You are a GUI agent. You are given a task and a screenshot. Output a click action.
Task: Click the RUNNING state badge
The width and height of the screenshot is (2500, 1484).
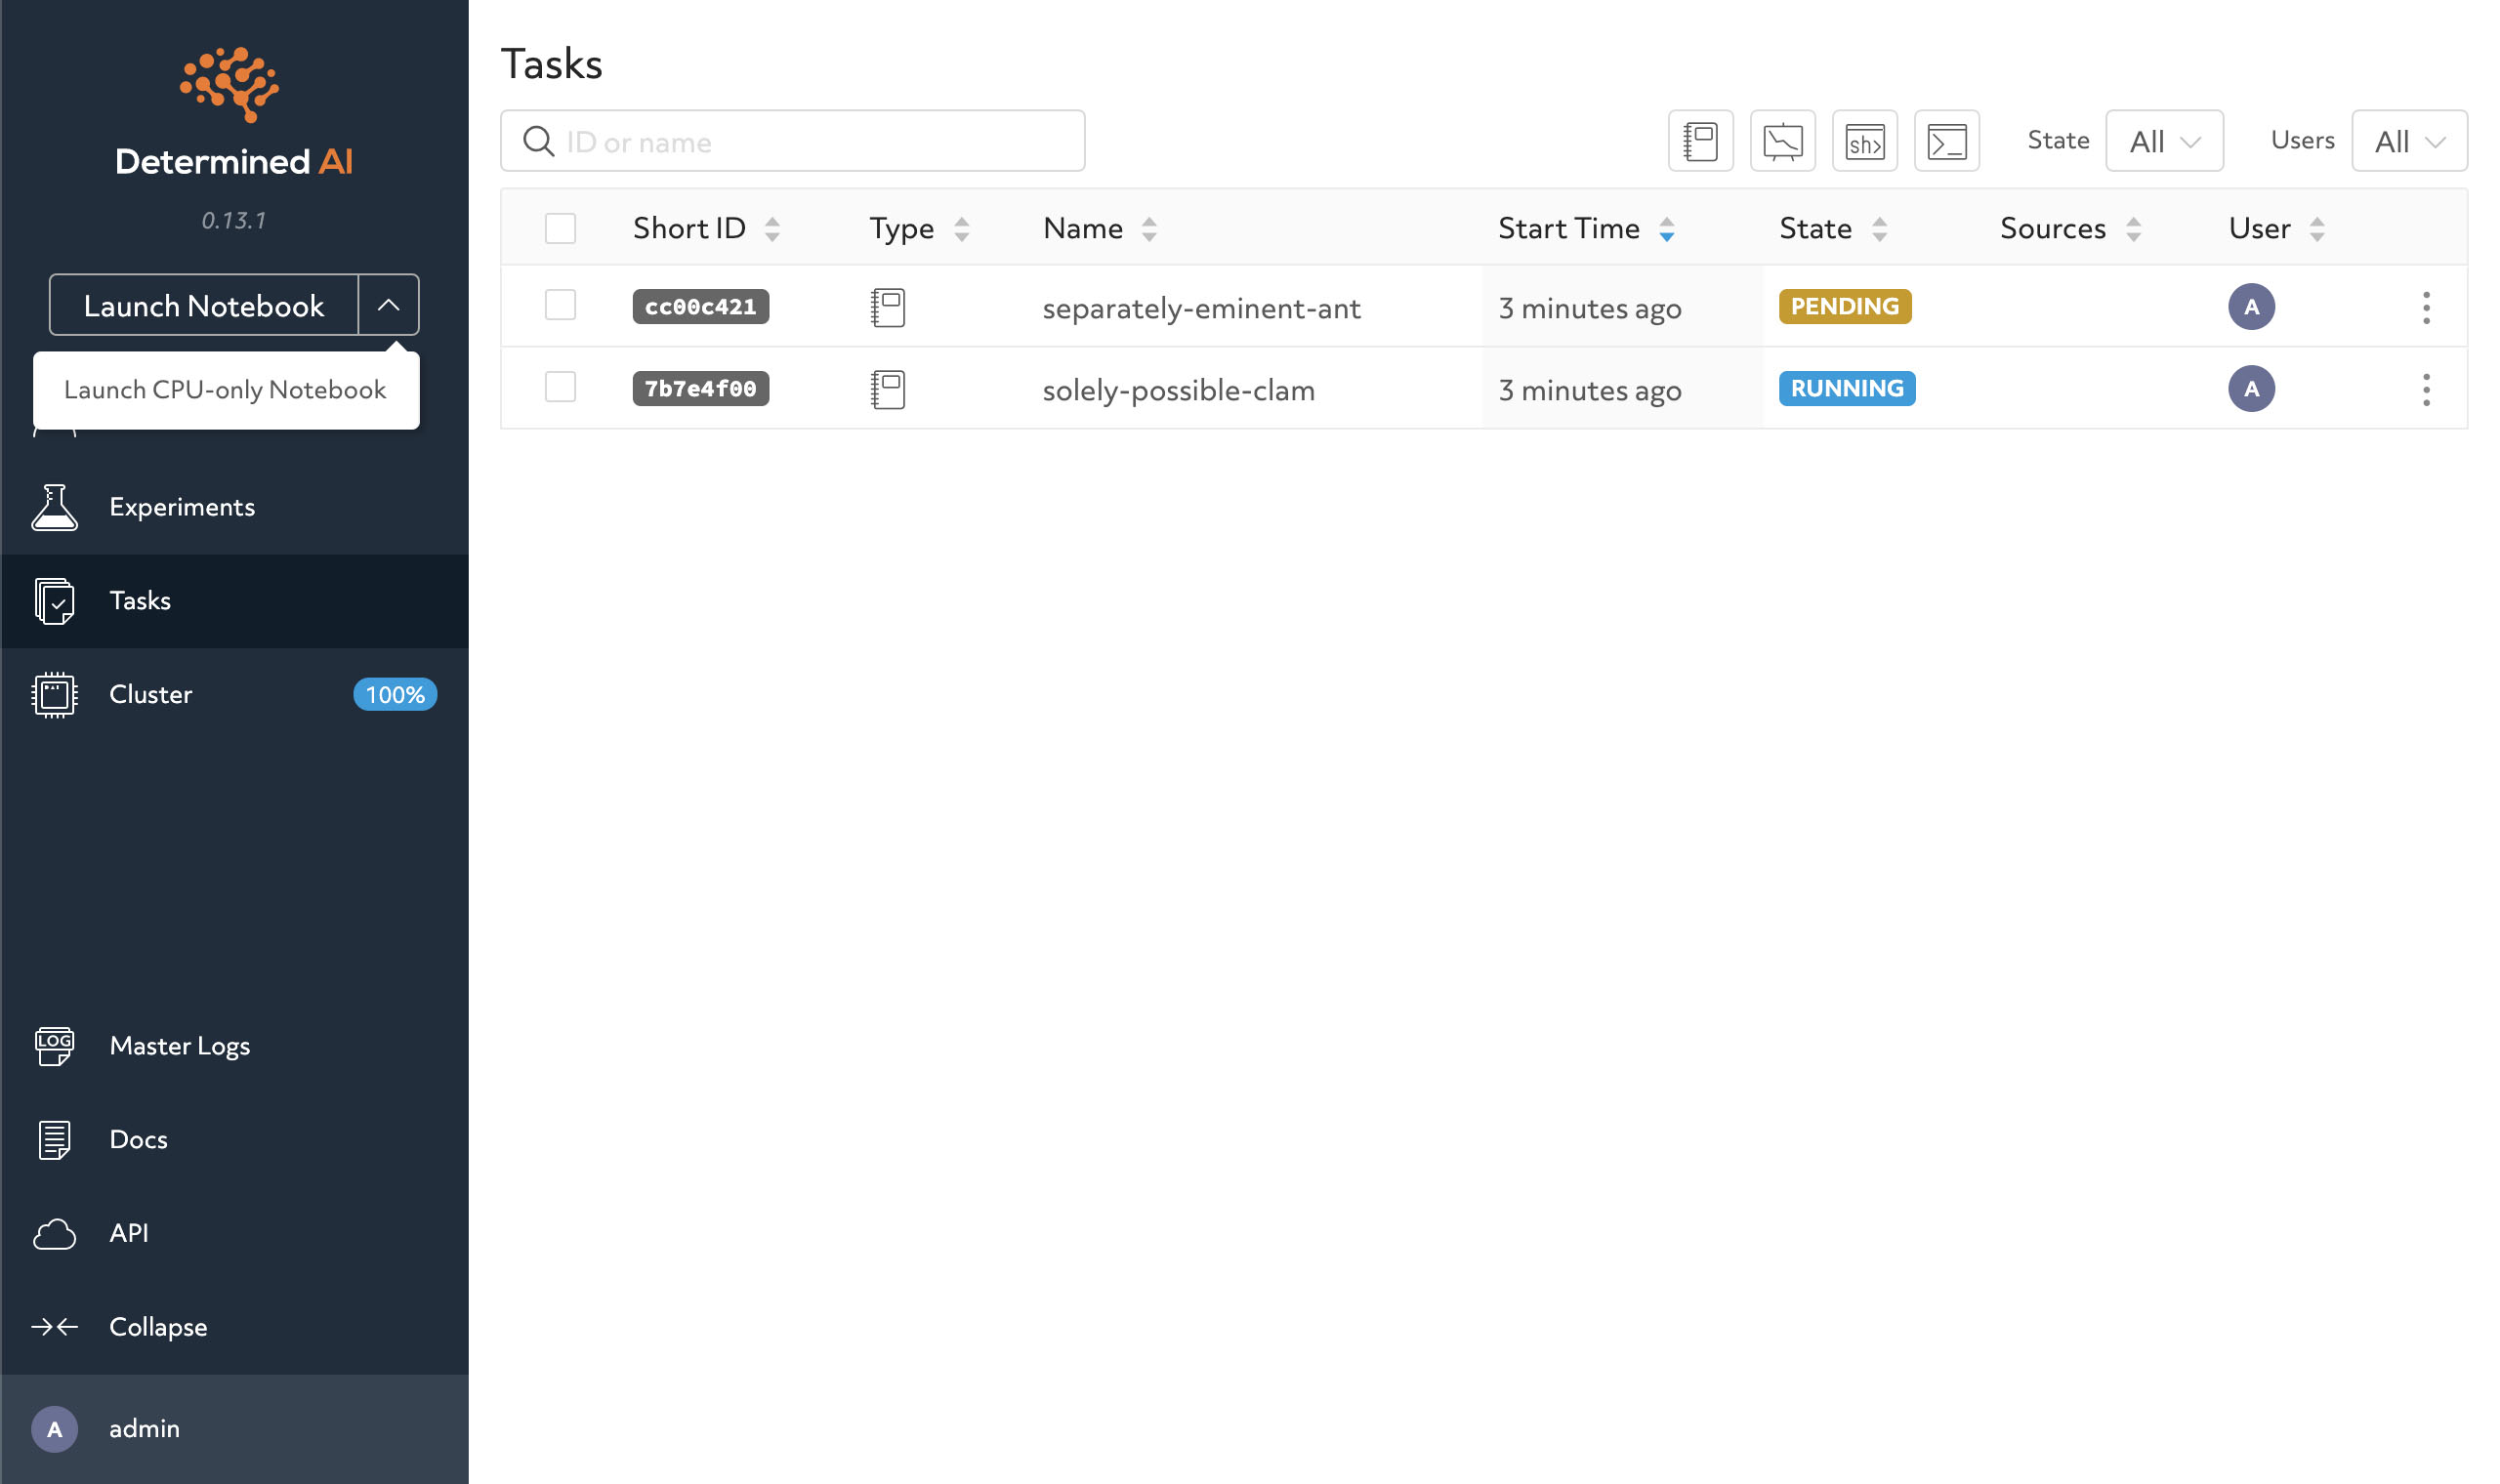(x=1847, y=389)
